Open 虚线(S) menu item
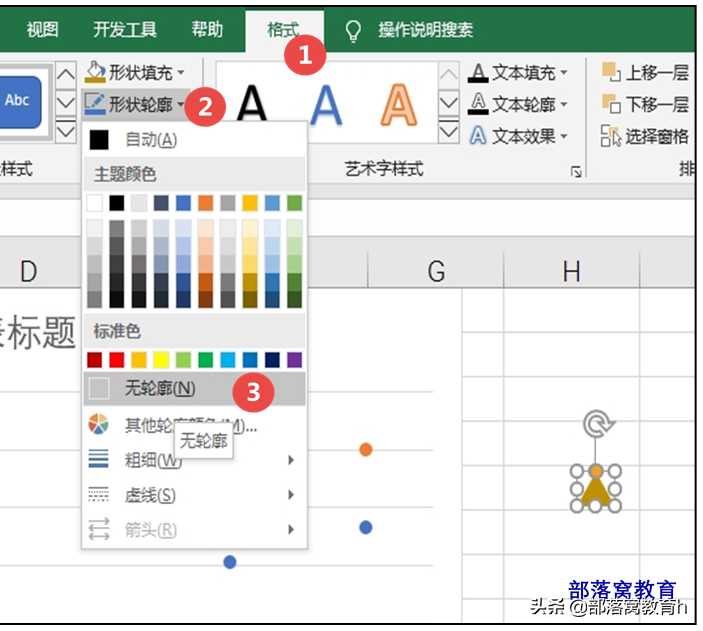Image resolution: width=703 pixels, height=631 pixels. click(195, 495)
